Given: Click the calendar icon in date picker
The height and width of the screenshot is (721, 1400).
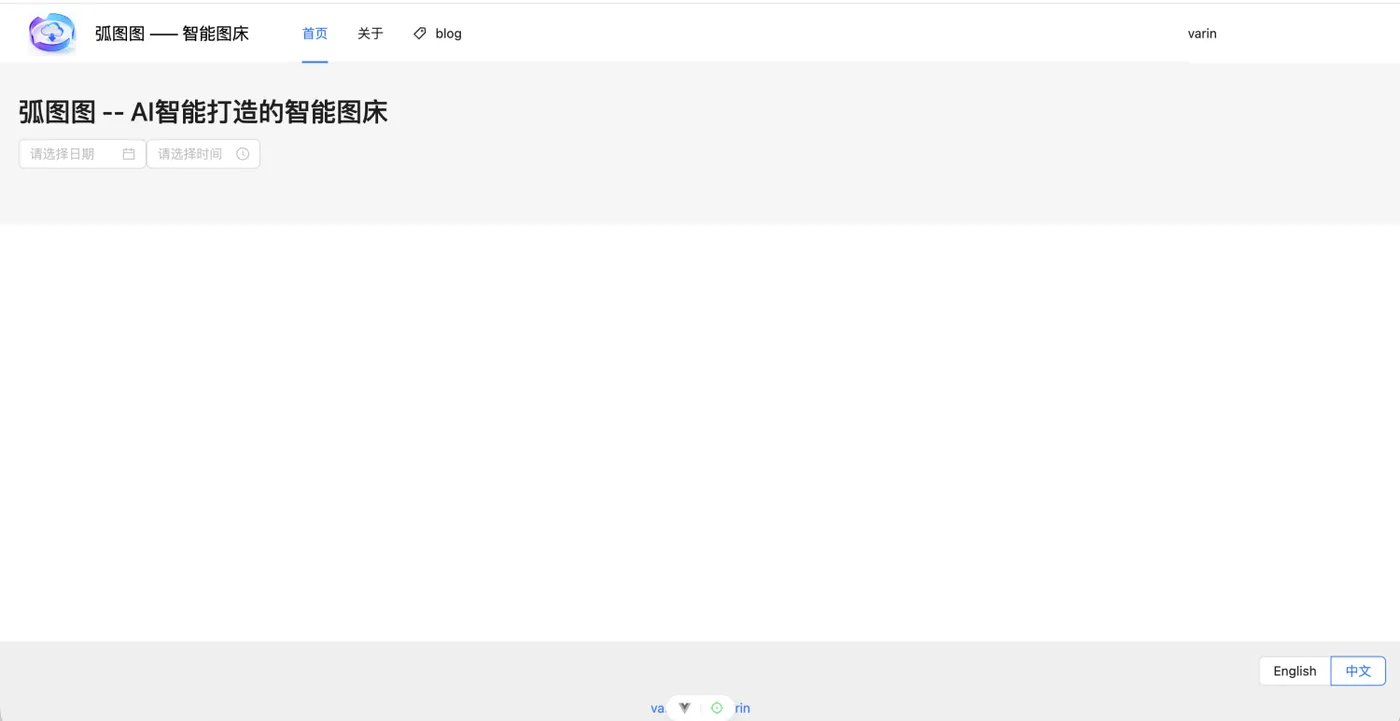Looking at the screenshot, I should (129, 154).
